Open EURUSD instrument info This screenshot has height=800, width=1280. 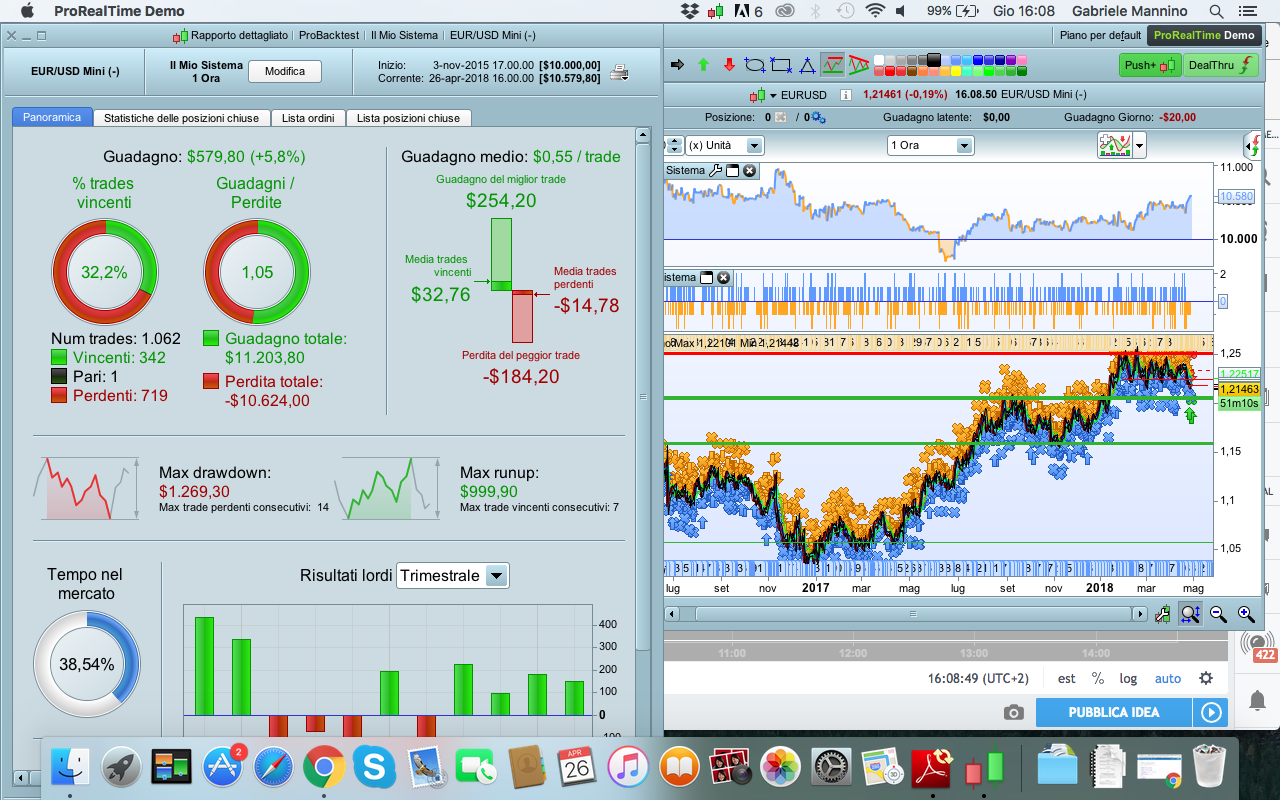[846, 95]
